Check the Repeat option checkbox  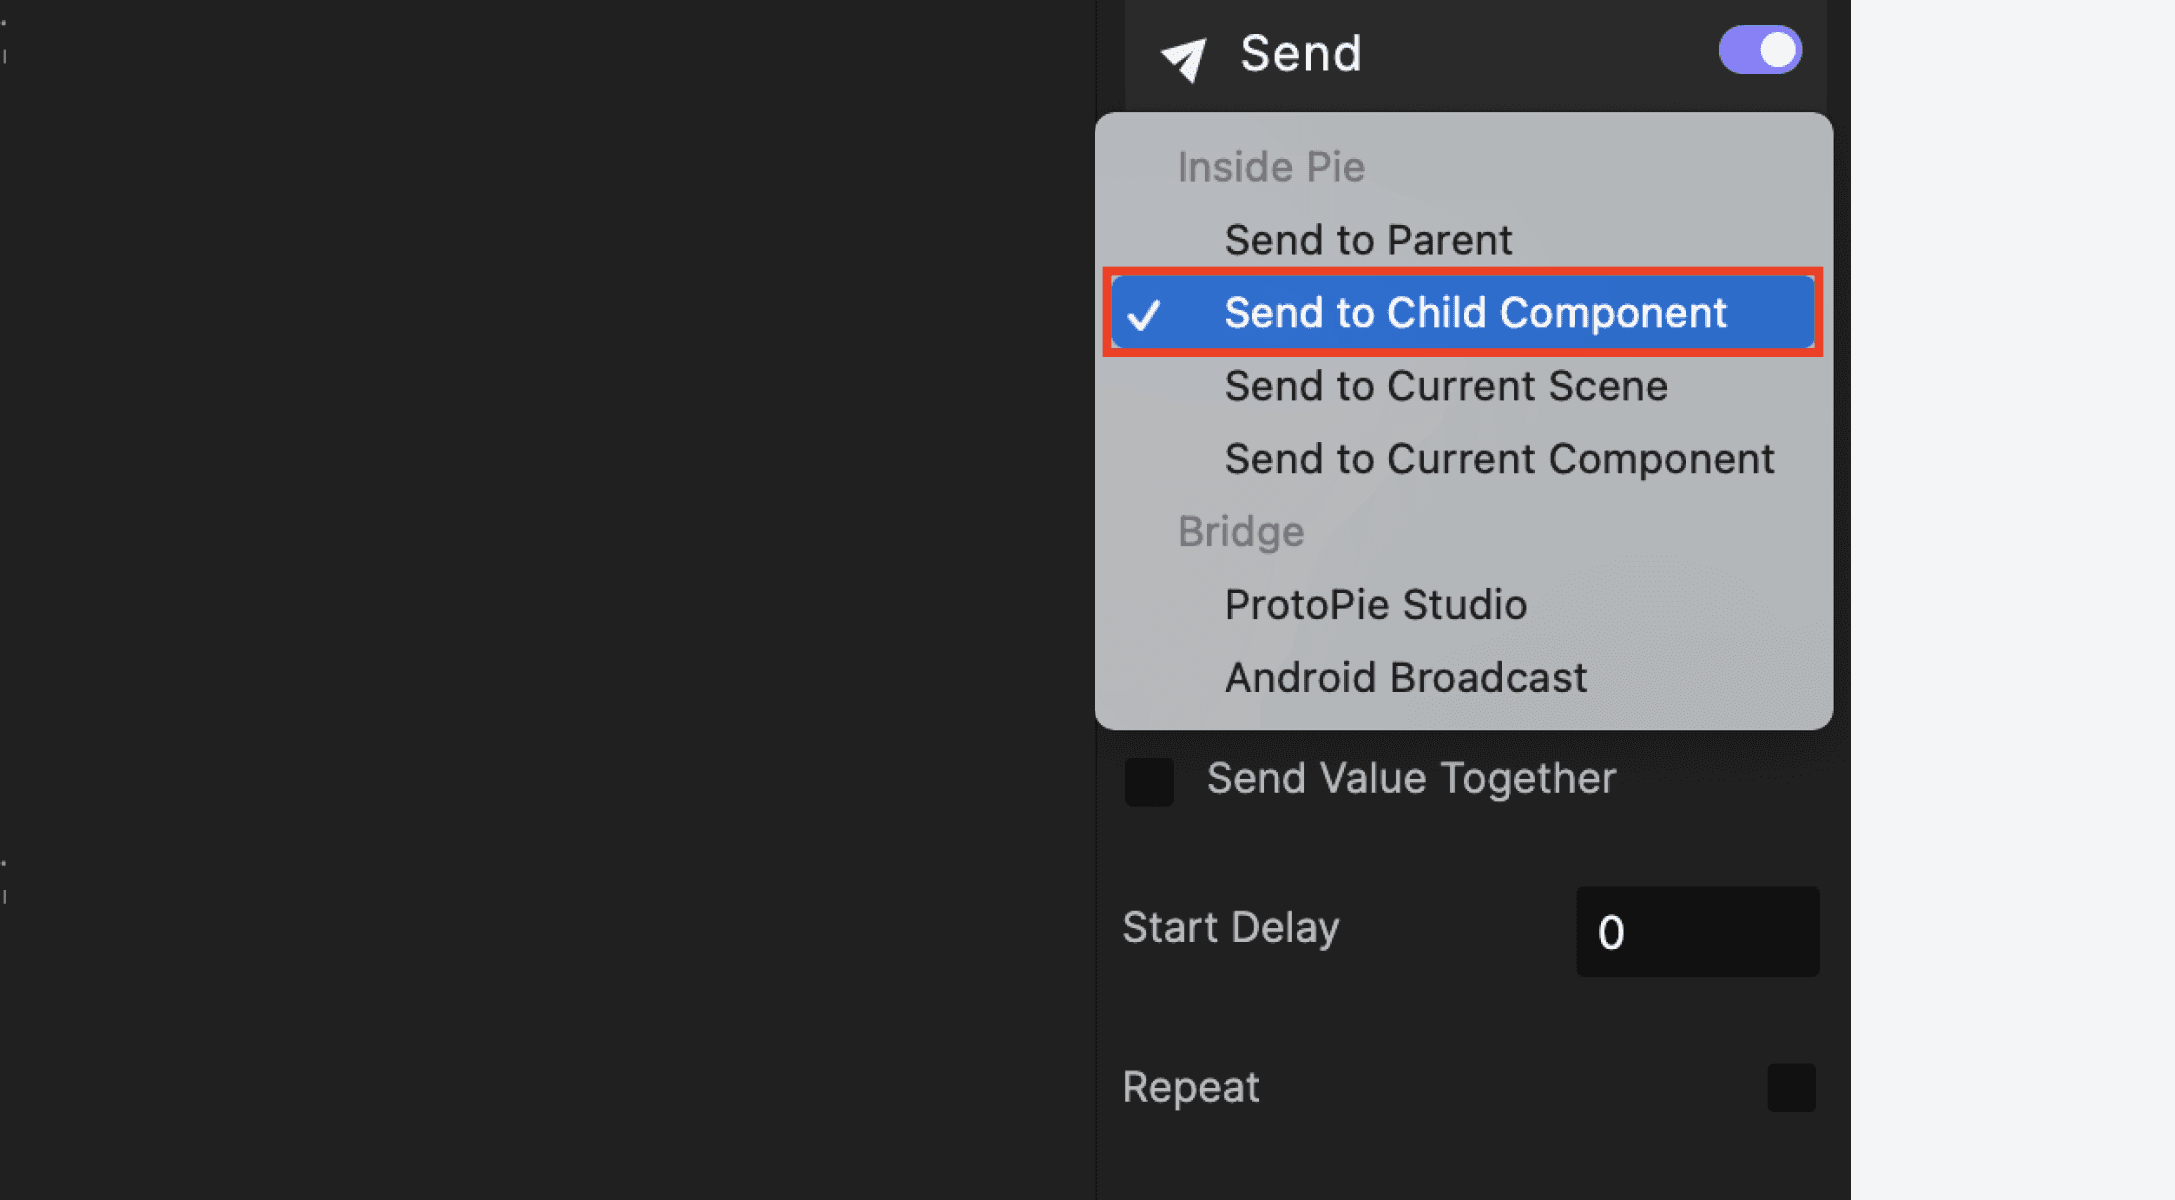(1791, 1087)
